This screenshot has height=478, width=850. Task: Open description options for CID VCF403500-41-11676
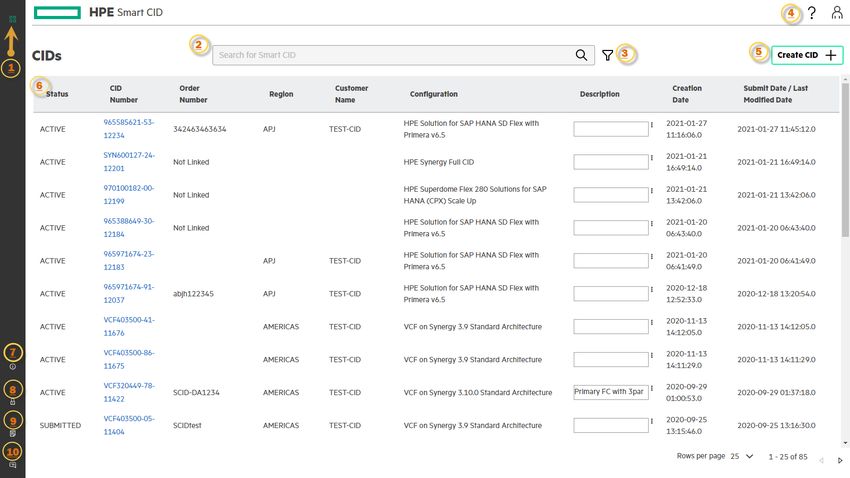click(652, 322)
